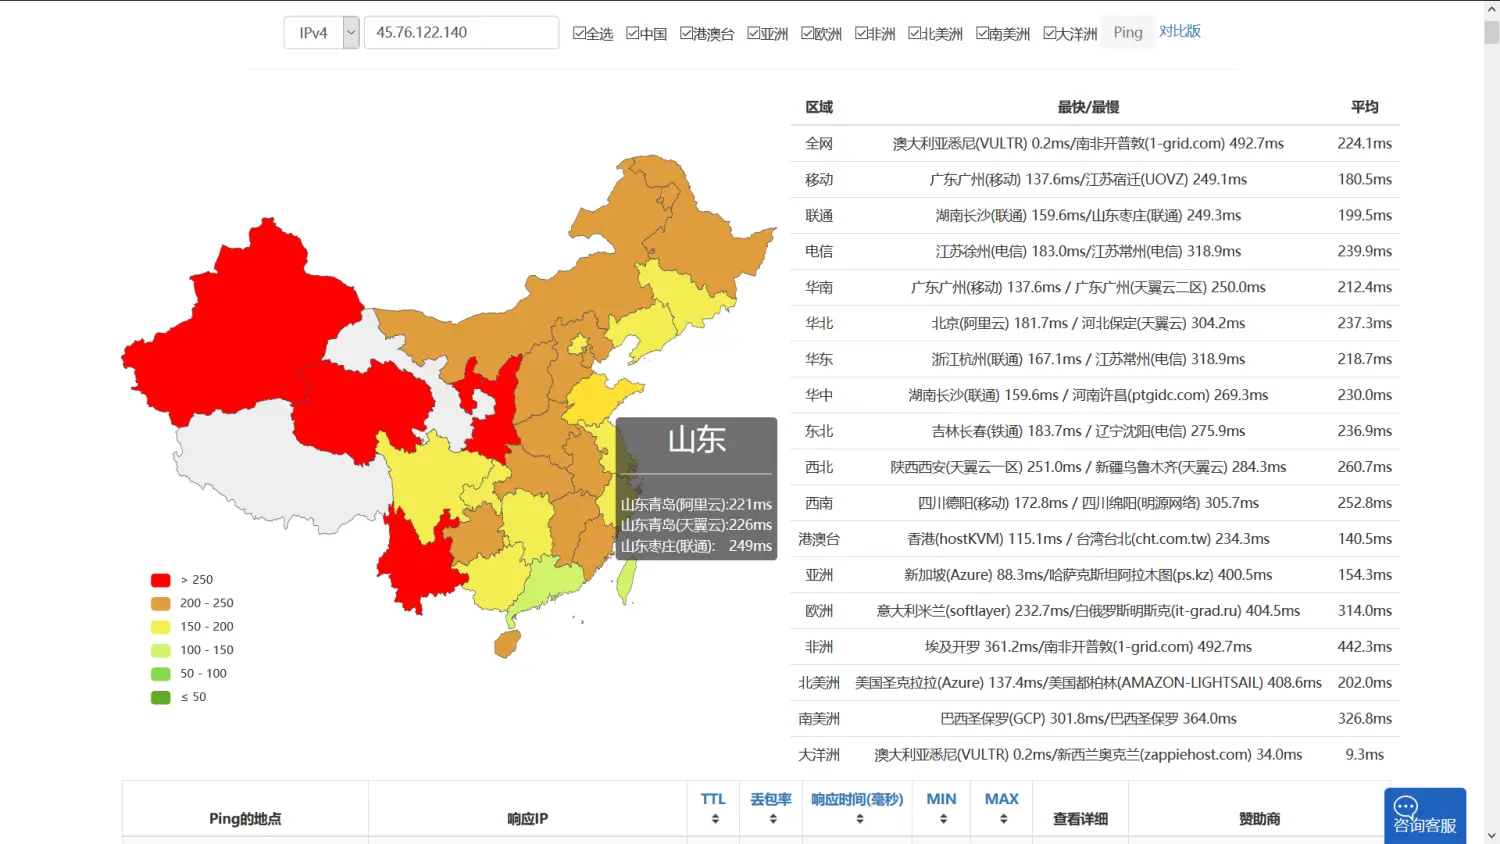Click the green ≤50 legend swatch
This screenshot has height=844, width=1500.
(x=161, y=697)
